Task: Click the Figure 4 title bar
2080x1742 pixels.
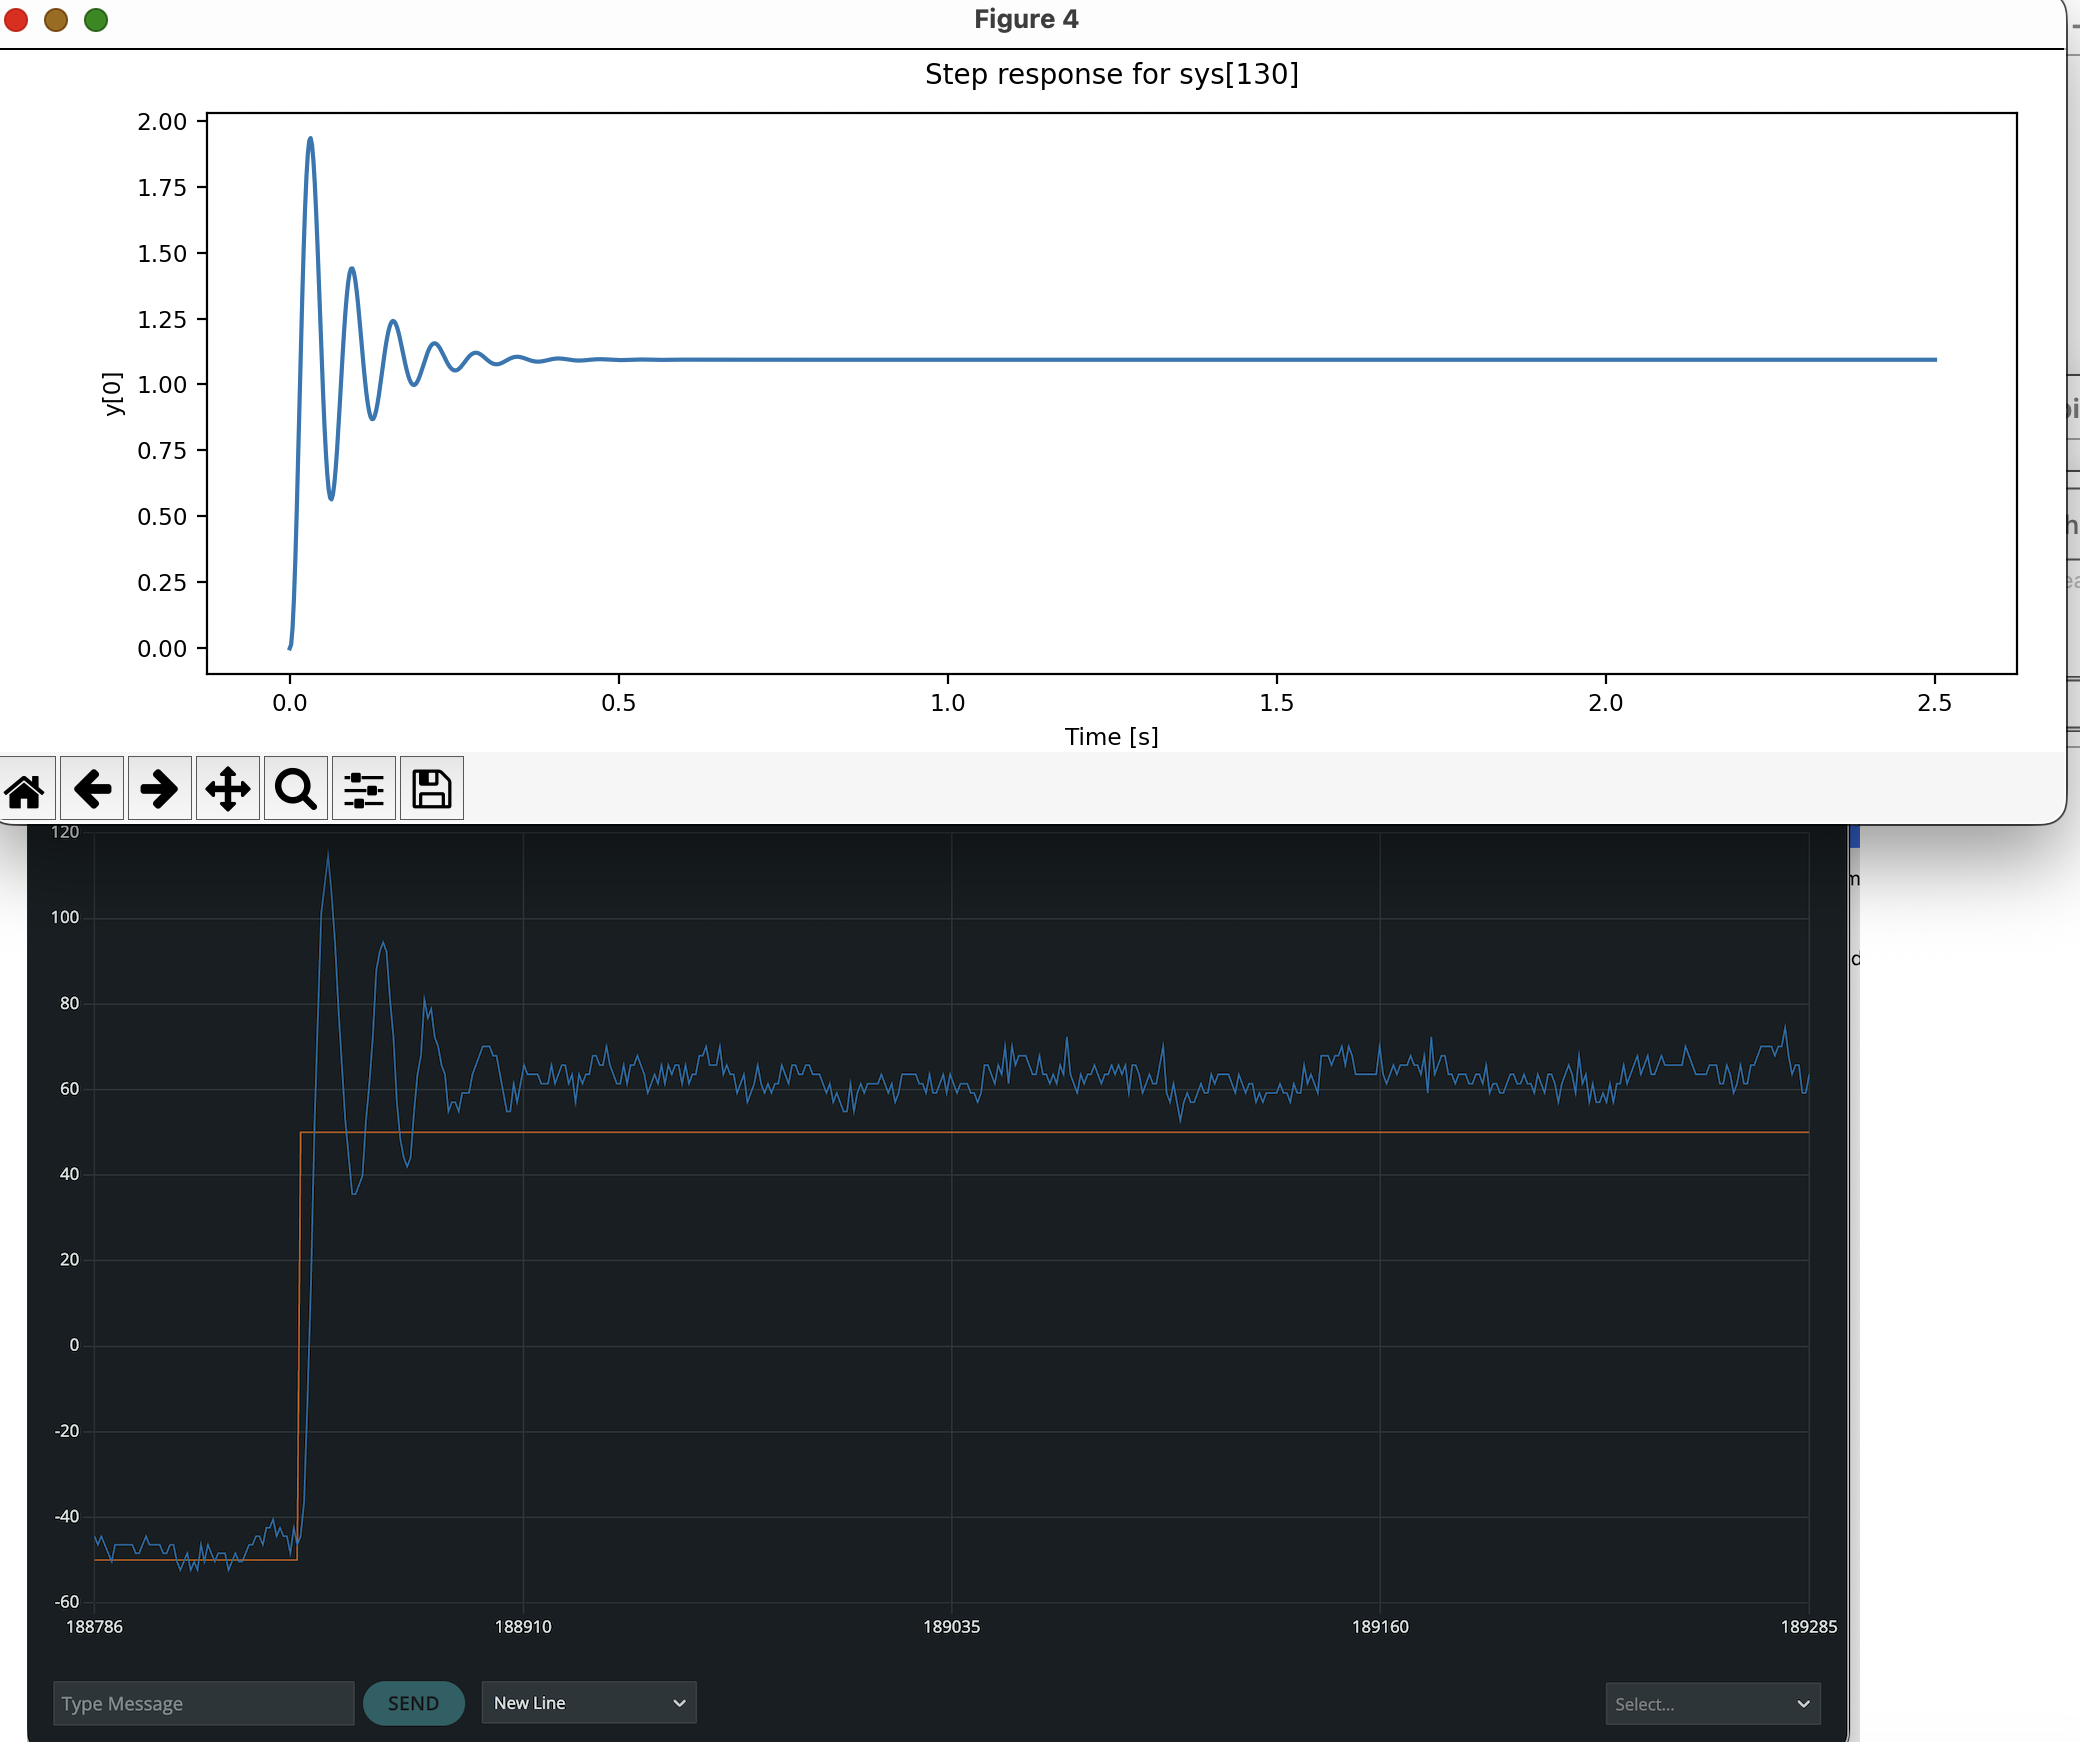Action: (x=1026, y=20)
